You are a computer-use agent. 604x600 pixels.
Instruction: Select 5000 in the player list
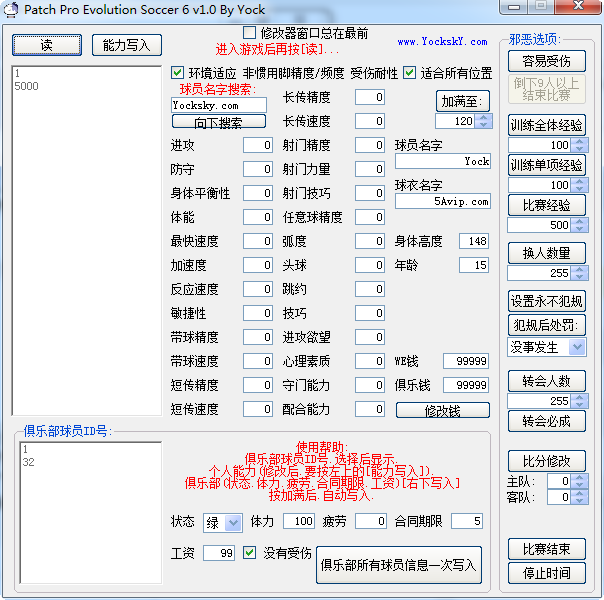click(x=27, y=86)
